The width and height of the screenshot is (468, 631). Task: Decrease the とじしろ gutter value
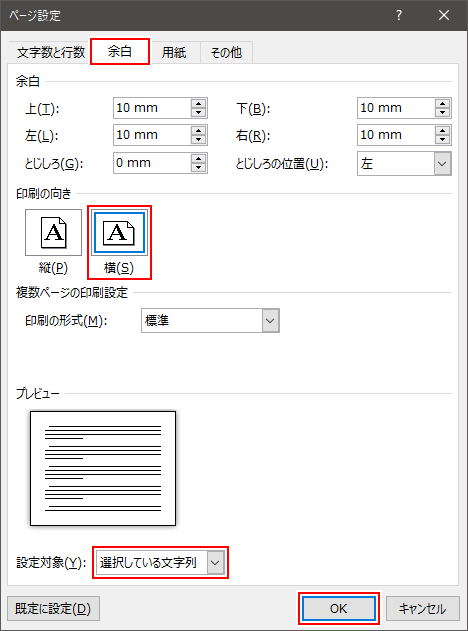tap(198, 168)
